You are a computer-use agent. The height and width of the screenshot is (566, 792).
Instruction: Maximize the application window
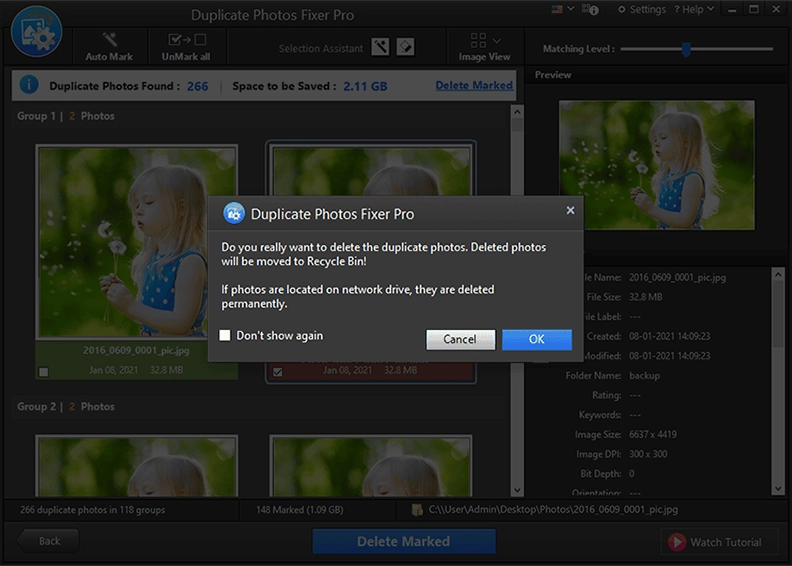[754, 9]
